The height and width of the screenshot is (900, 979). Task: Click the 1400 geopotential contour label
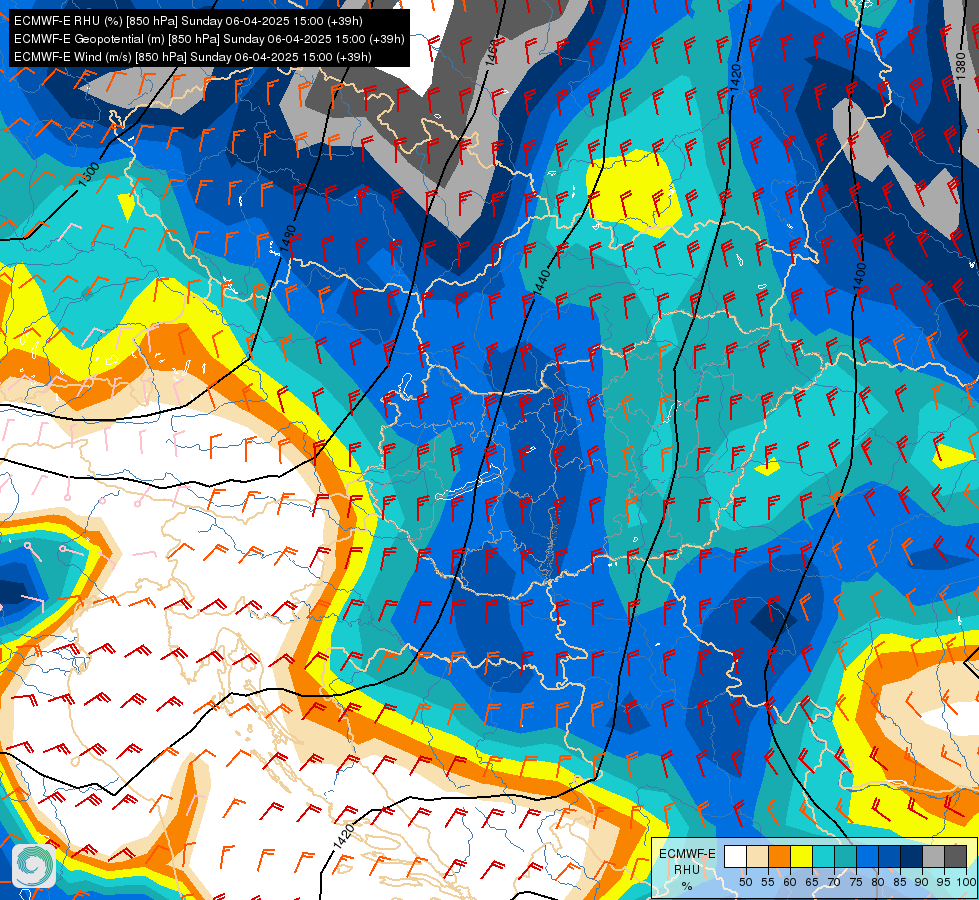click(861, 276)
